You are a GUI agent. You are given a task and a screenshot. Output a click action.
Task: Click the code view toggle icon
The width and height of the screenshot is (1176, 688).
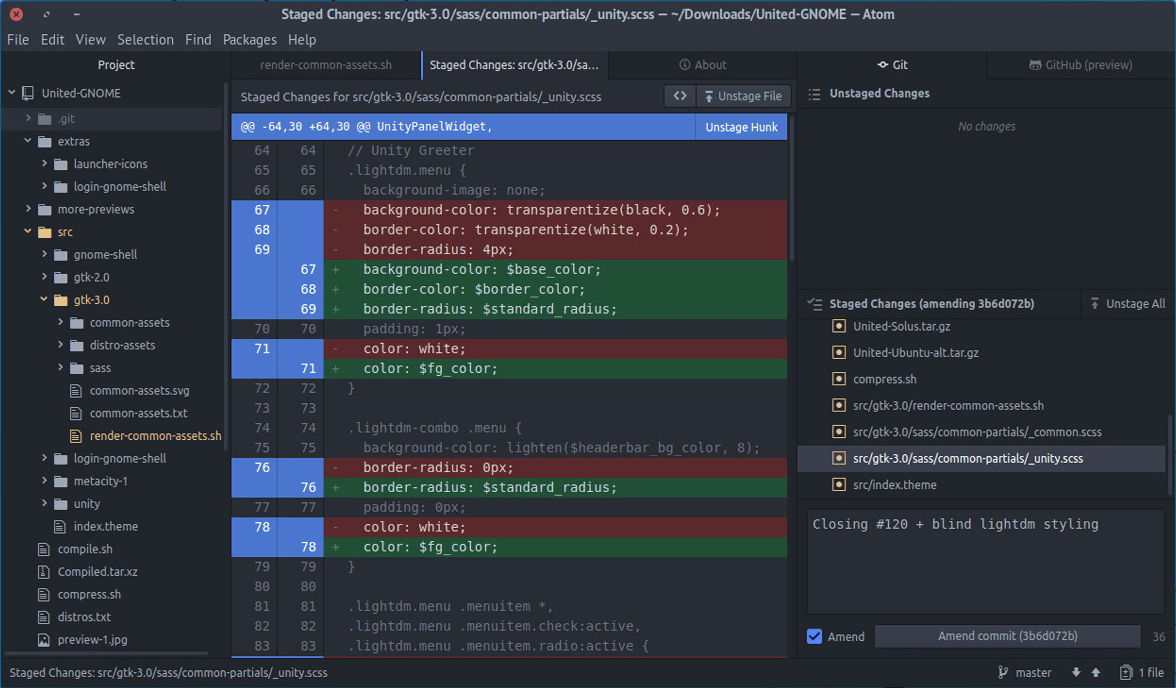(680, 96)
